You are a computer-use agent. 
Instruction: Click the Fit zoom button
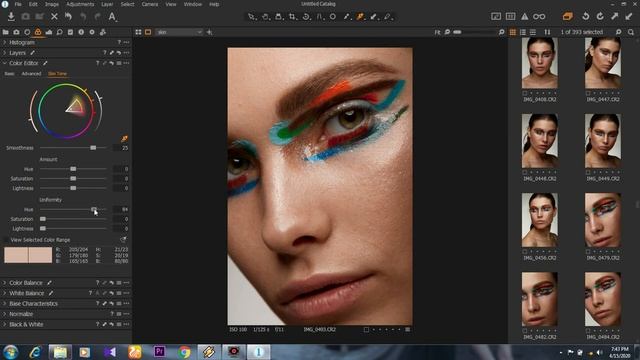click(438, 32)
